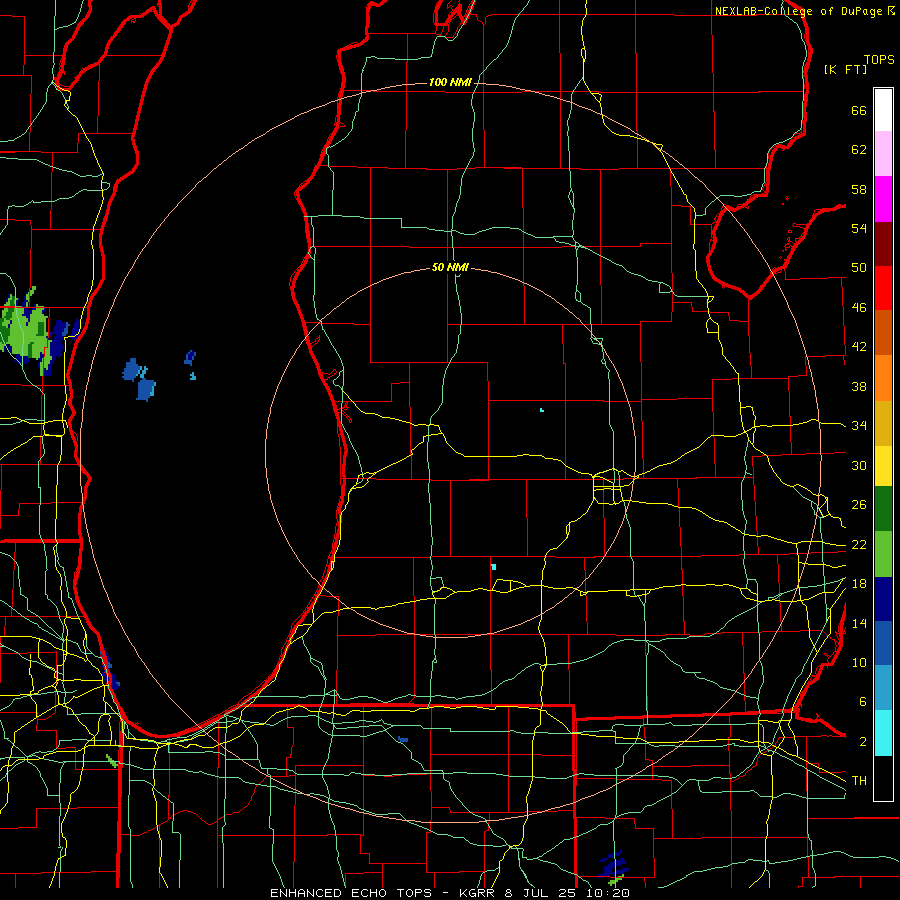Click the ENHANCED ECHO TOPS caption
The height and width of the screenshot is (900, 900).
pos(350,893)
